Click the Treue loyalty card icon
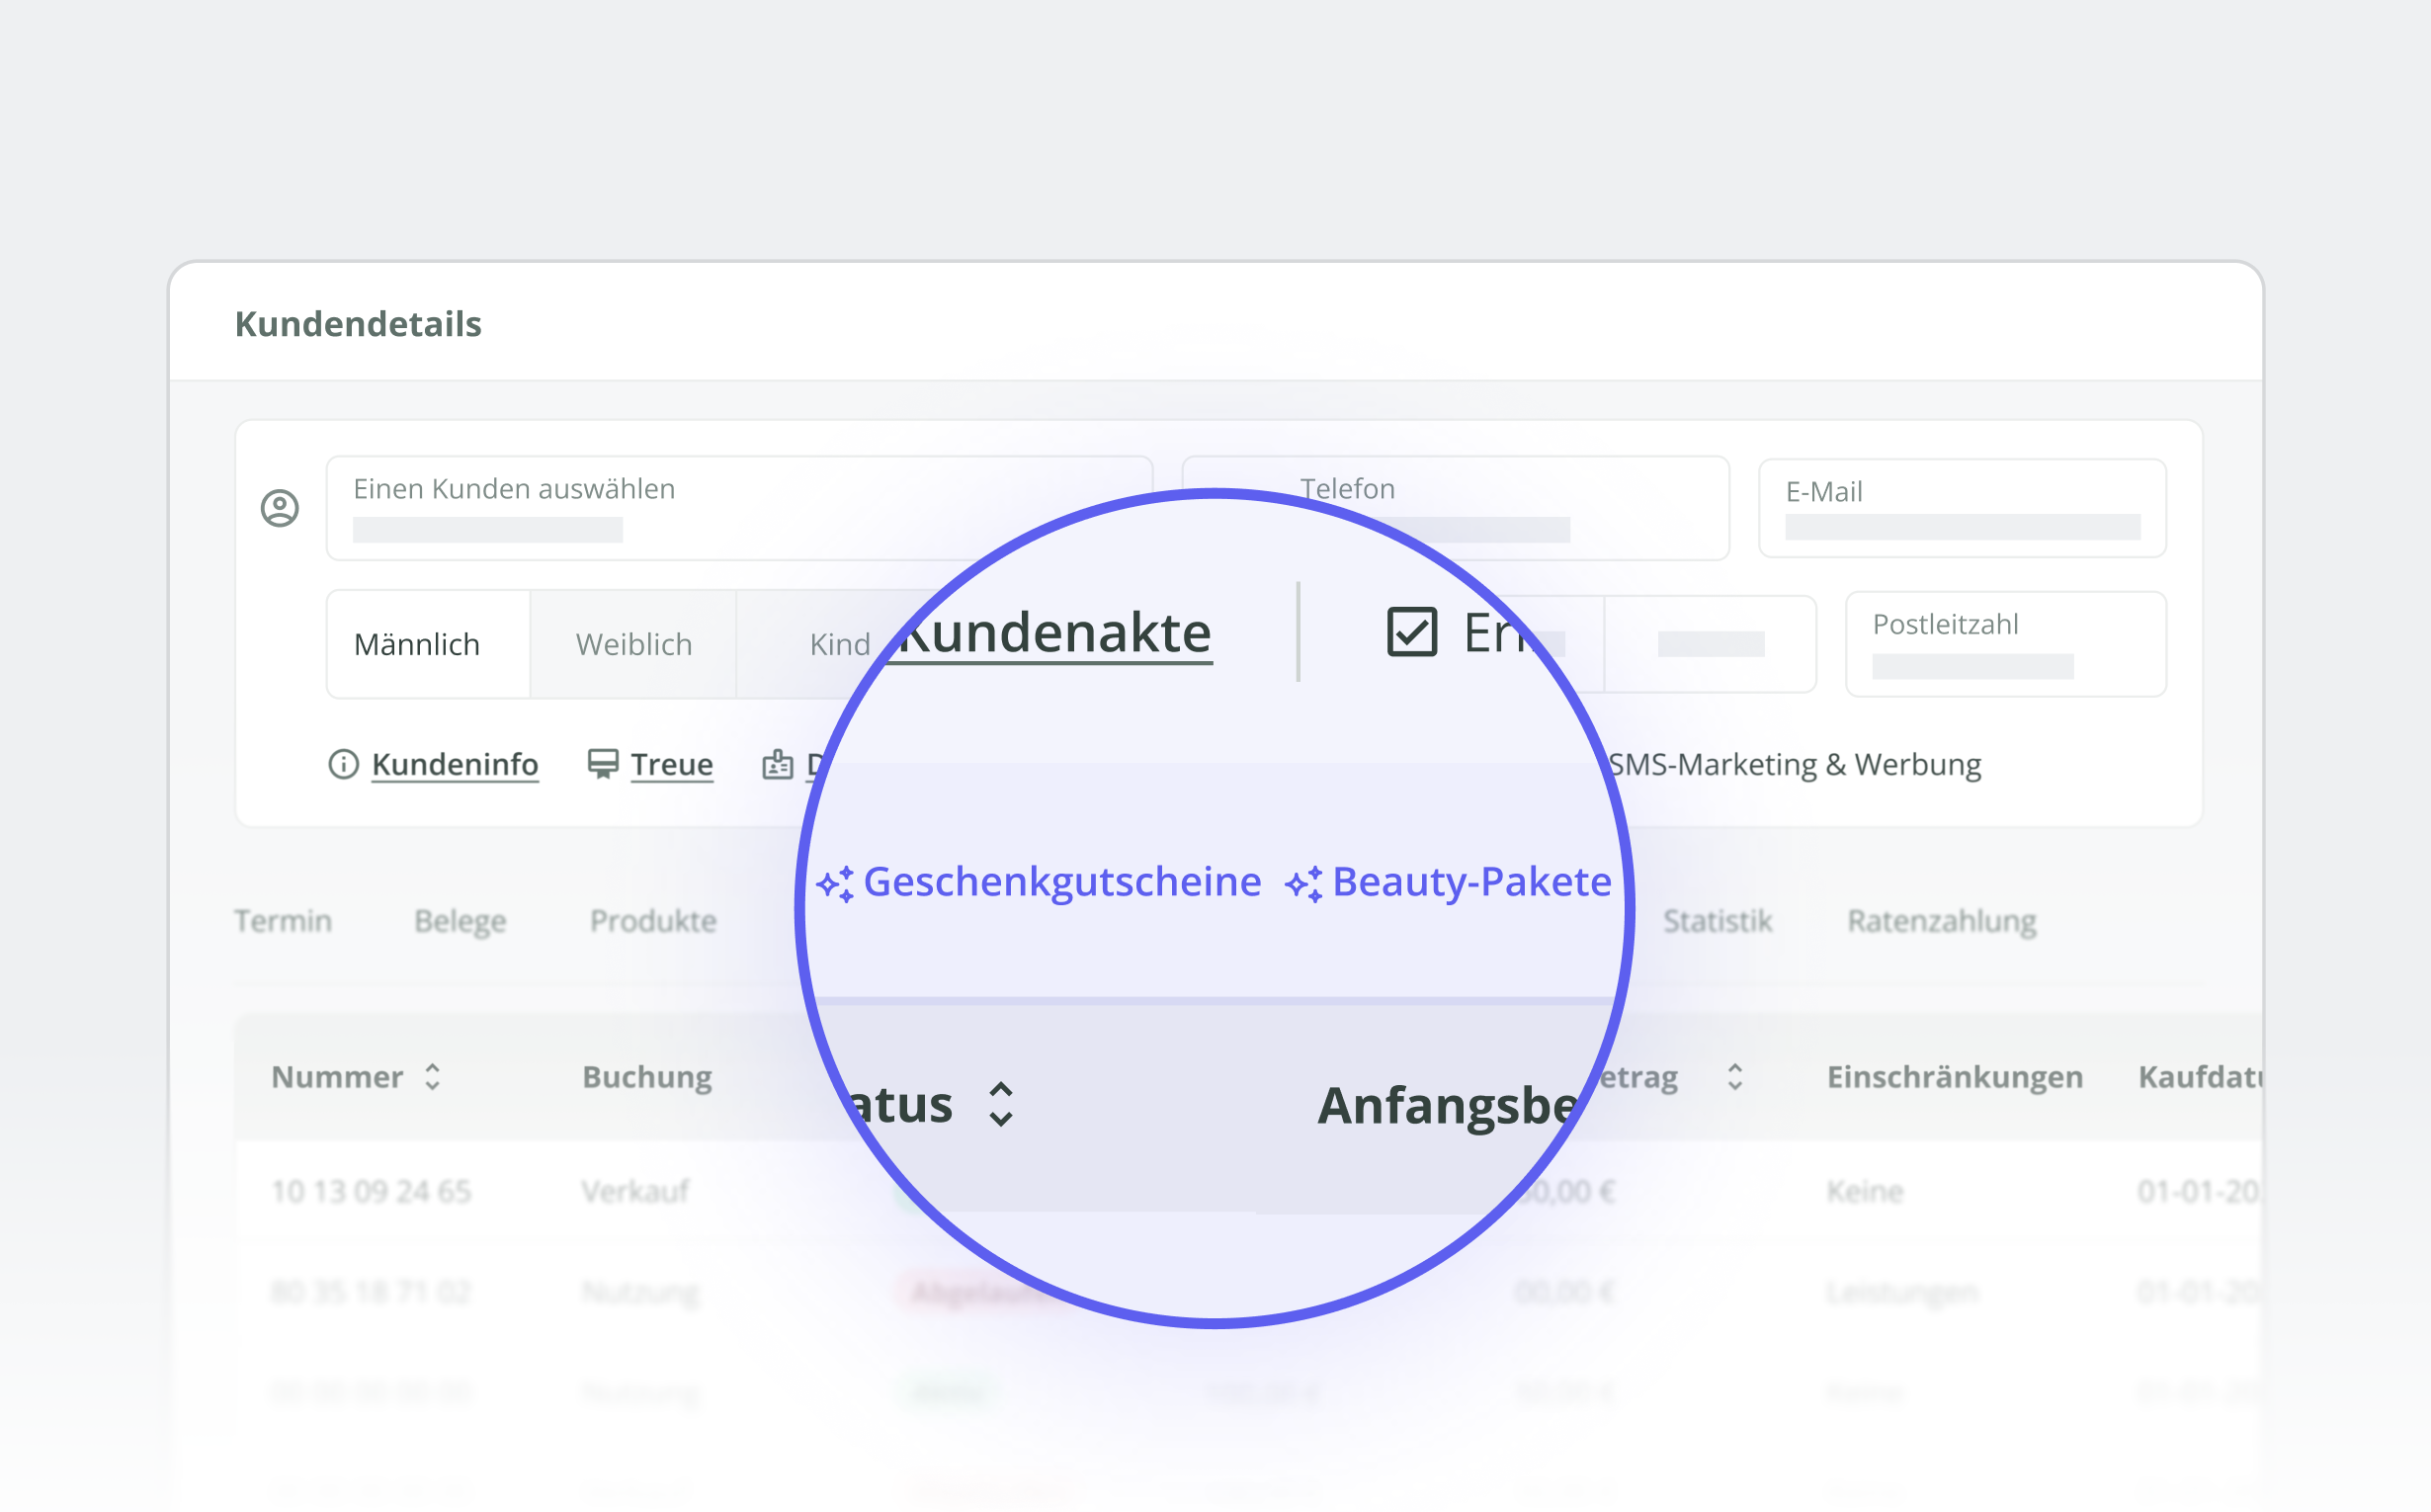Viewport: 2431px width, 1512px height. coord(603,764)
